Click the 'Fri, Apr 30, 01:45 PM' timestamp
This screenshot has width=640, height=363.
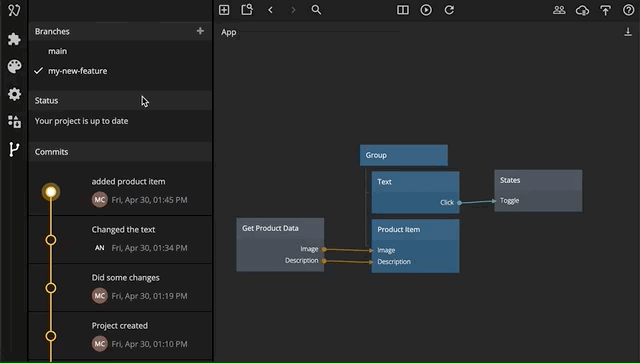point(149,200)
